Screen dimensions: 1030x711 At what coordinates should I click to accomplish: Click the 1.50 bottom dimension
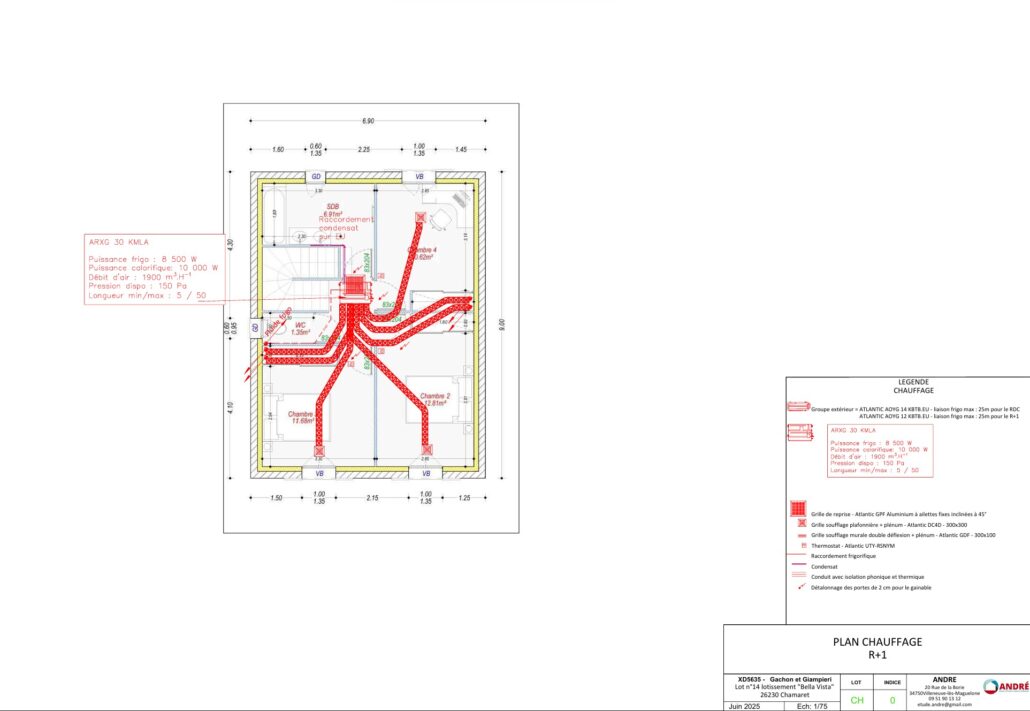(276, 498)
